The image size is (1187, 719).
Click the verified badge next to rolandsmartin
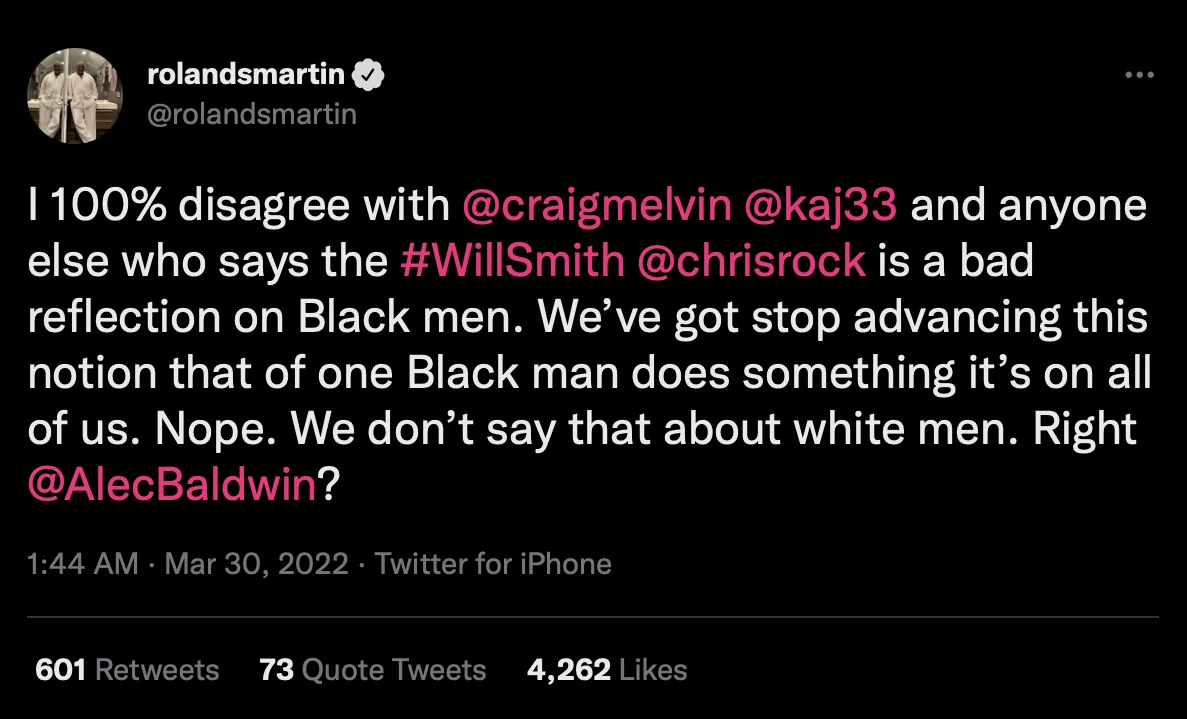(x=370, y=73)
